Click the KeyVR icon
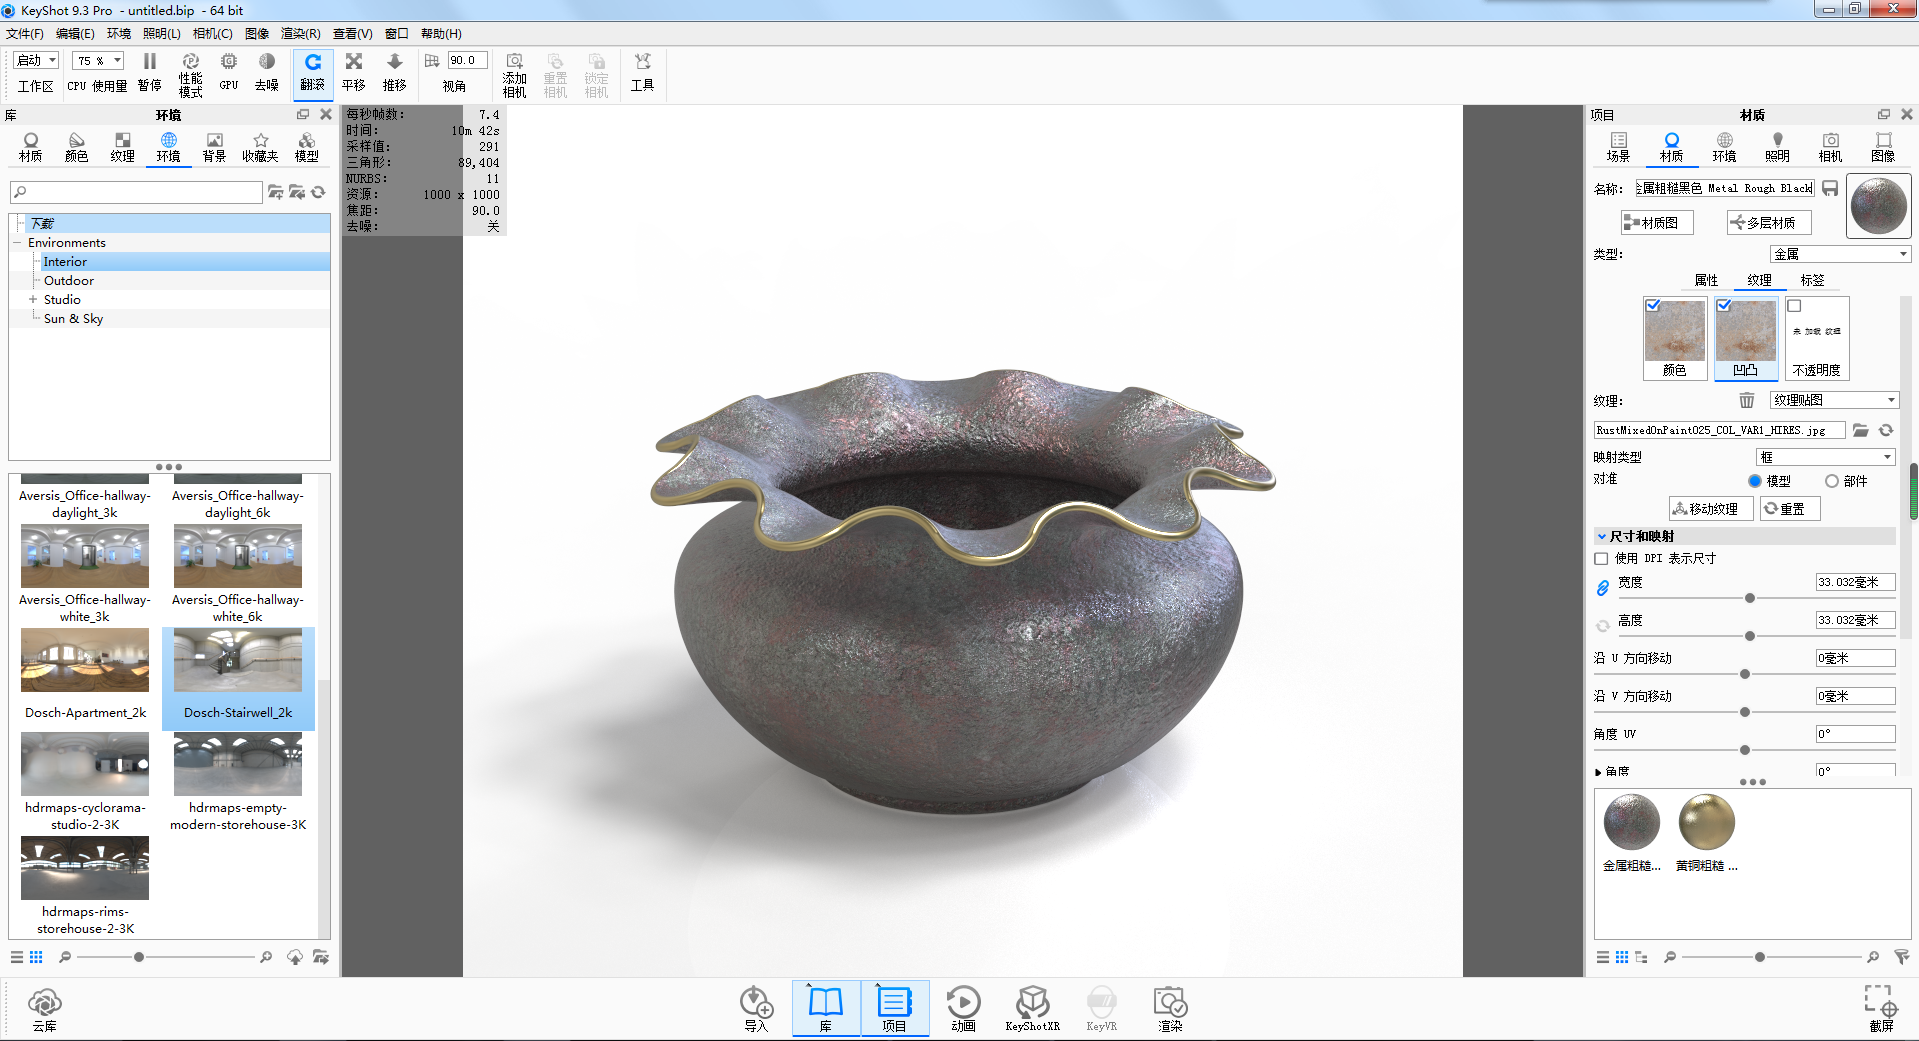1919x1041 pixels. pos(1102,1009)
